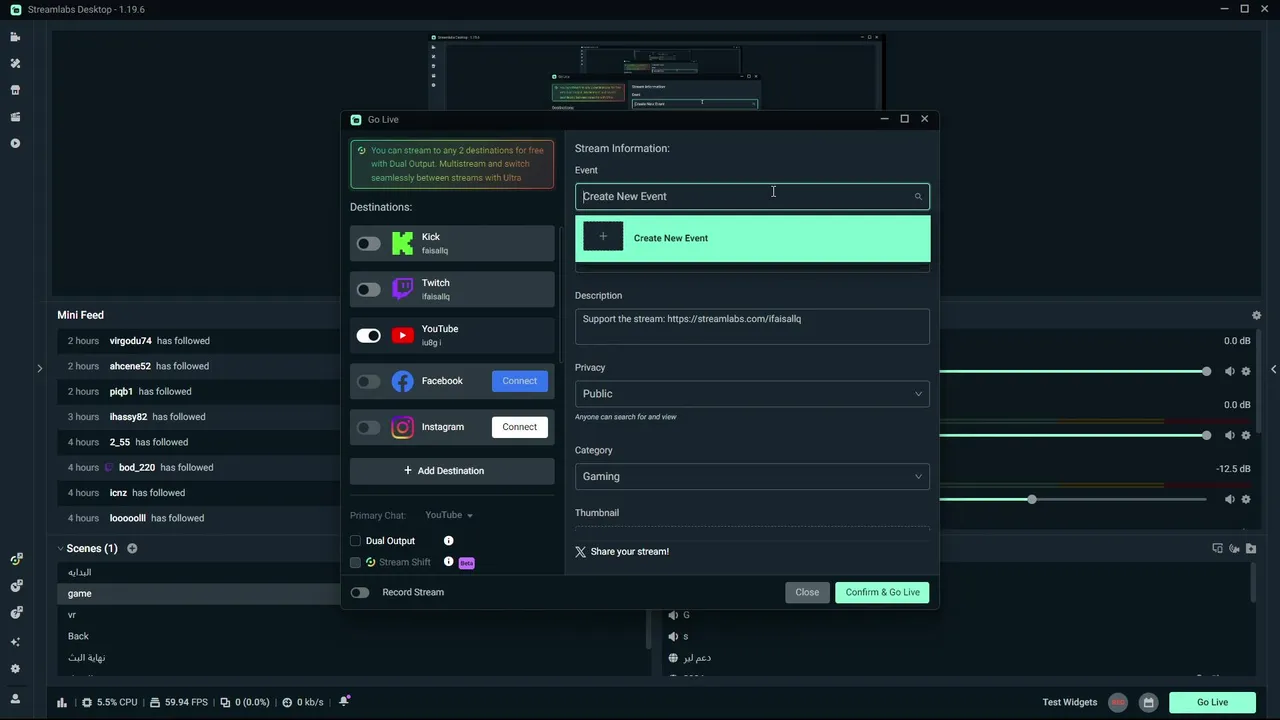1280x720 pixels.
Task: Open the Privacy dropdown set to Public
Action: pyautogui.click(x=752, y=394)
